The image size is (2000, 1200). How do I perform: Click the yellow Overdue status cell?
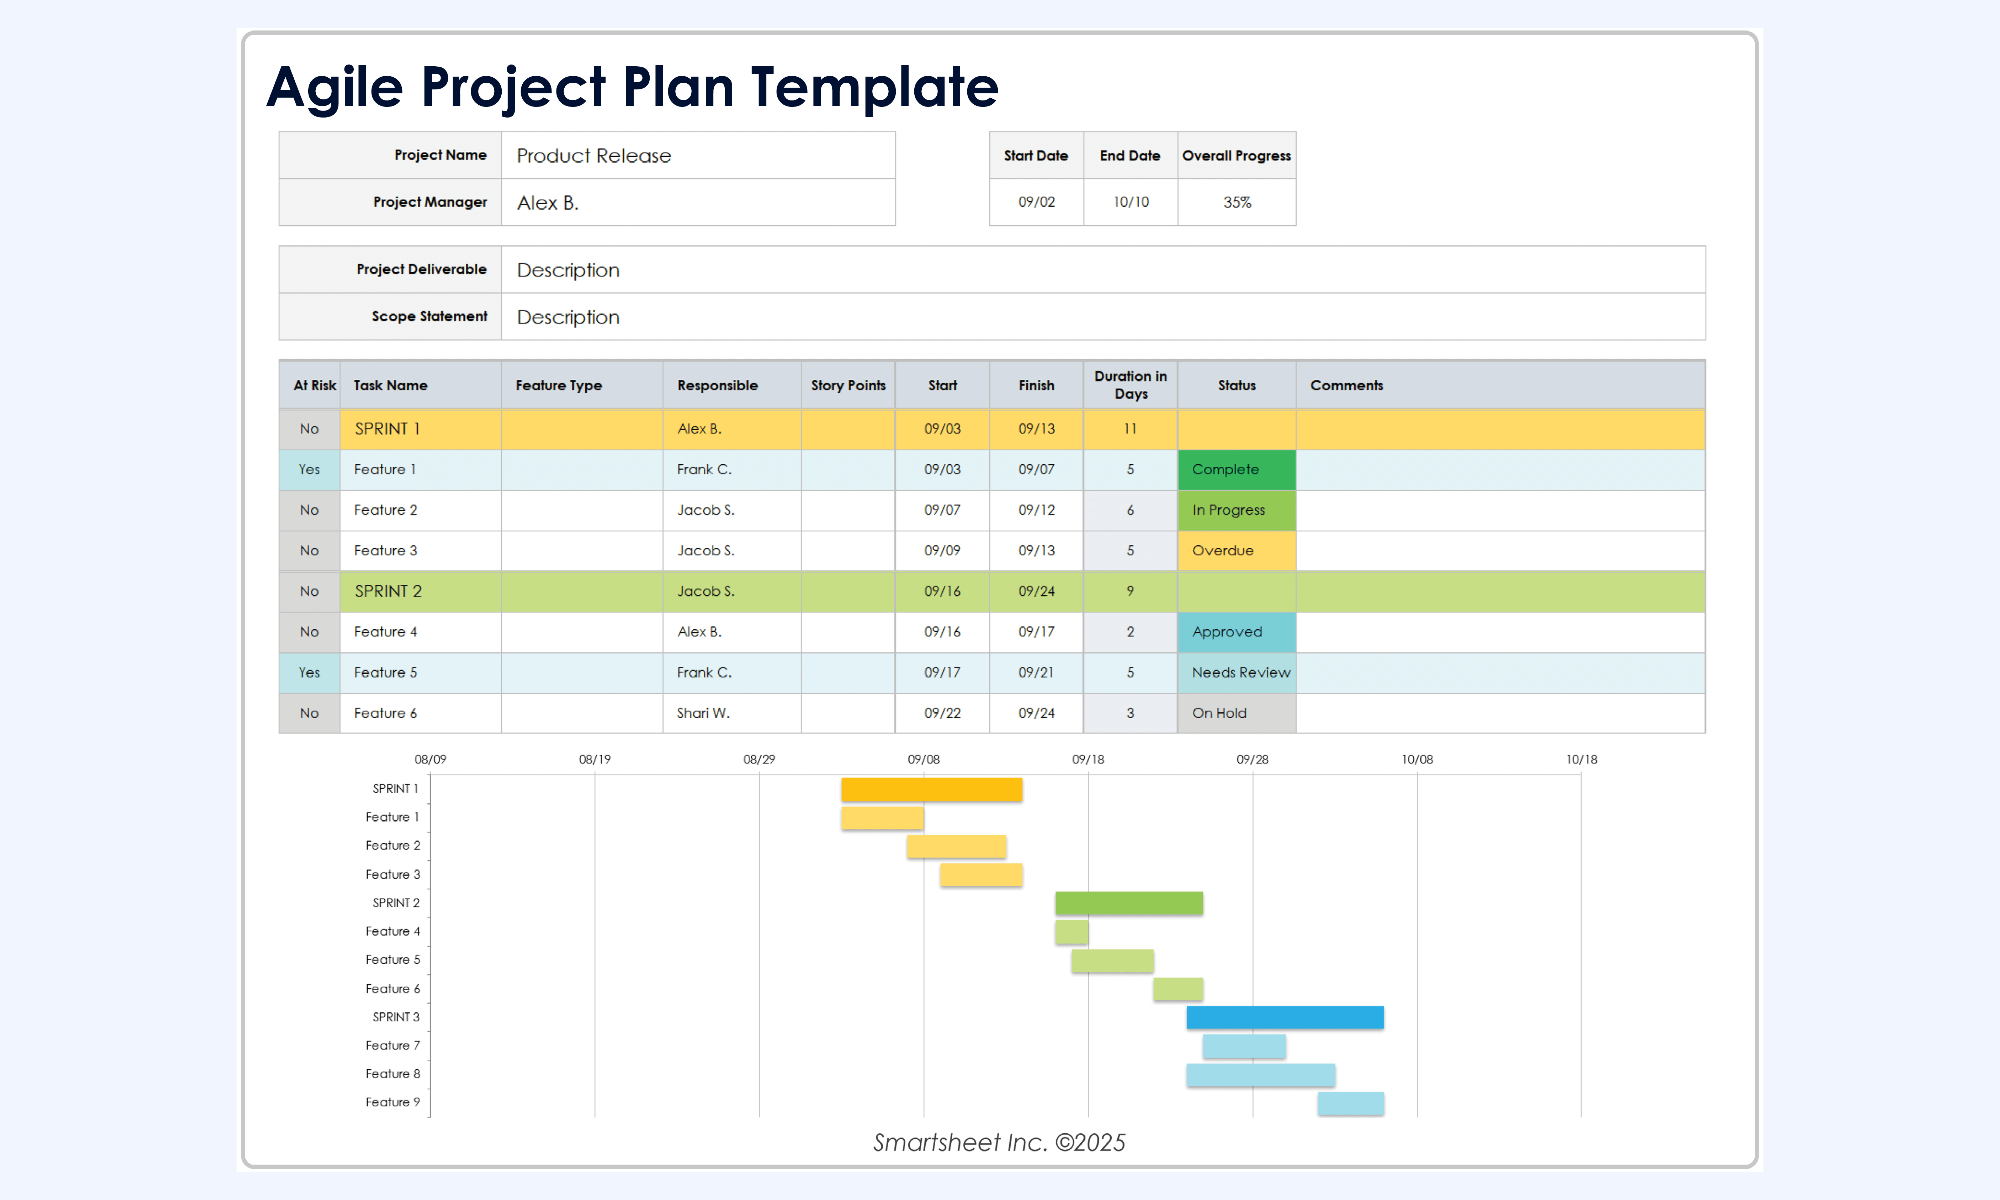1237,551
